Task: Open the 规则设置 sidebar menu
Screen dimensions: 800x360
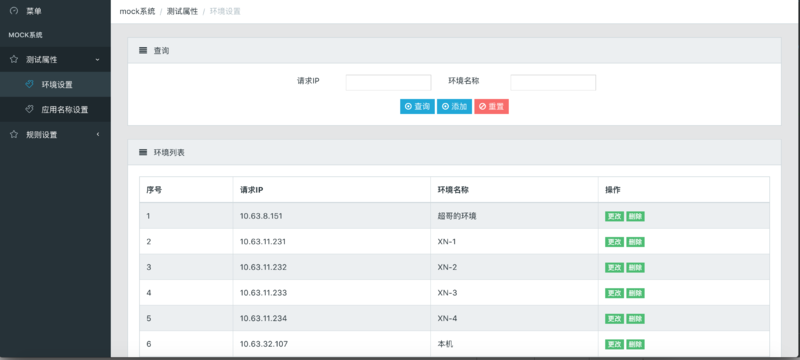Action: click(55, 135)
